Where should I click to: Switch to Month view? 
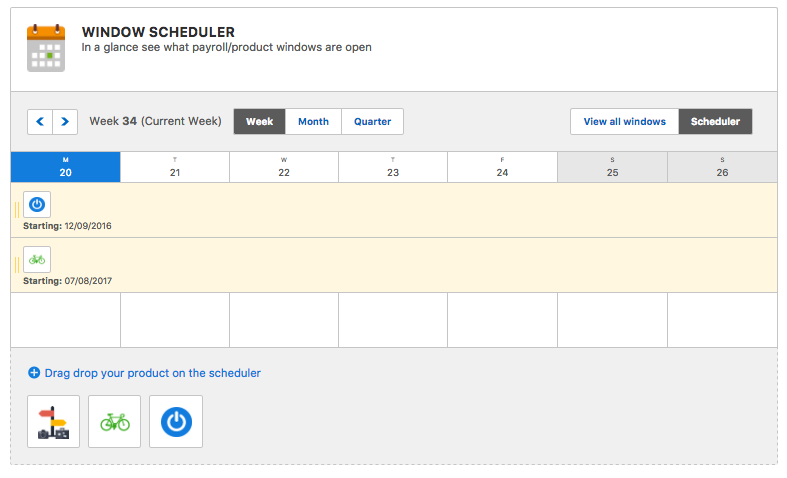(313, 122)
